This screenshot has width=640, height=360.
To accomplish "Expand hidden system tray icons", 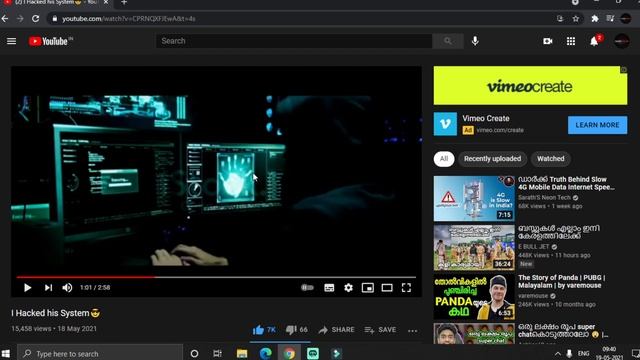I will click(x=558, y=354).
